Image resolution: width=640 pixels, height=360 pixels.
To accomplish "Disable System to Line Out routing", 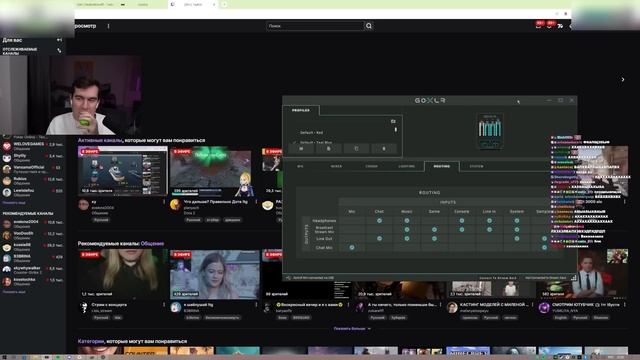I will coord(517,238).
